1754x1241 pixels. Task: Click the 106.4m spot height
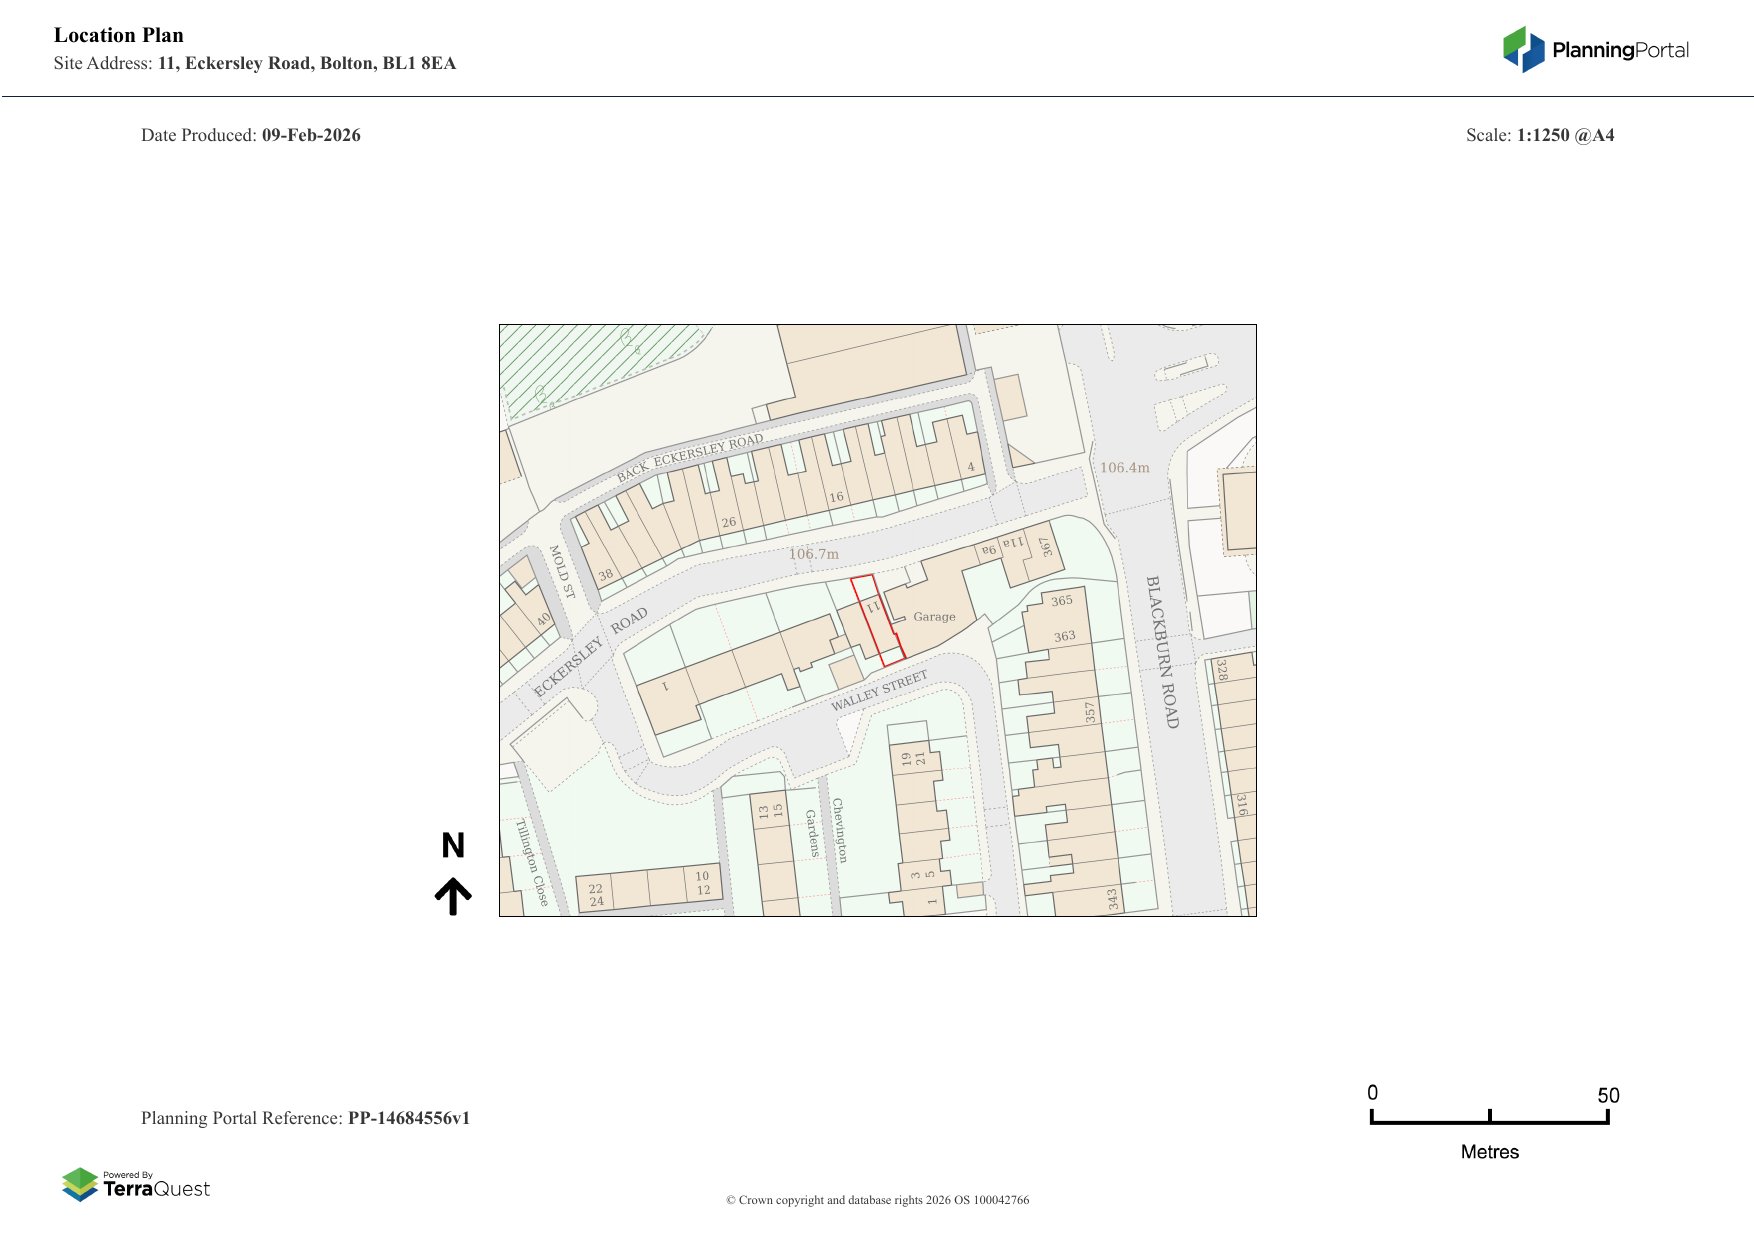click(1124, 468)
